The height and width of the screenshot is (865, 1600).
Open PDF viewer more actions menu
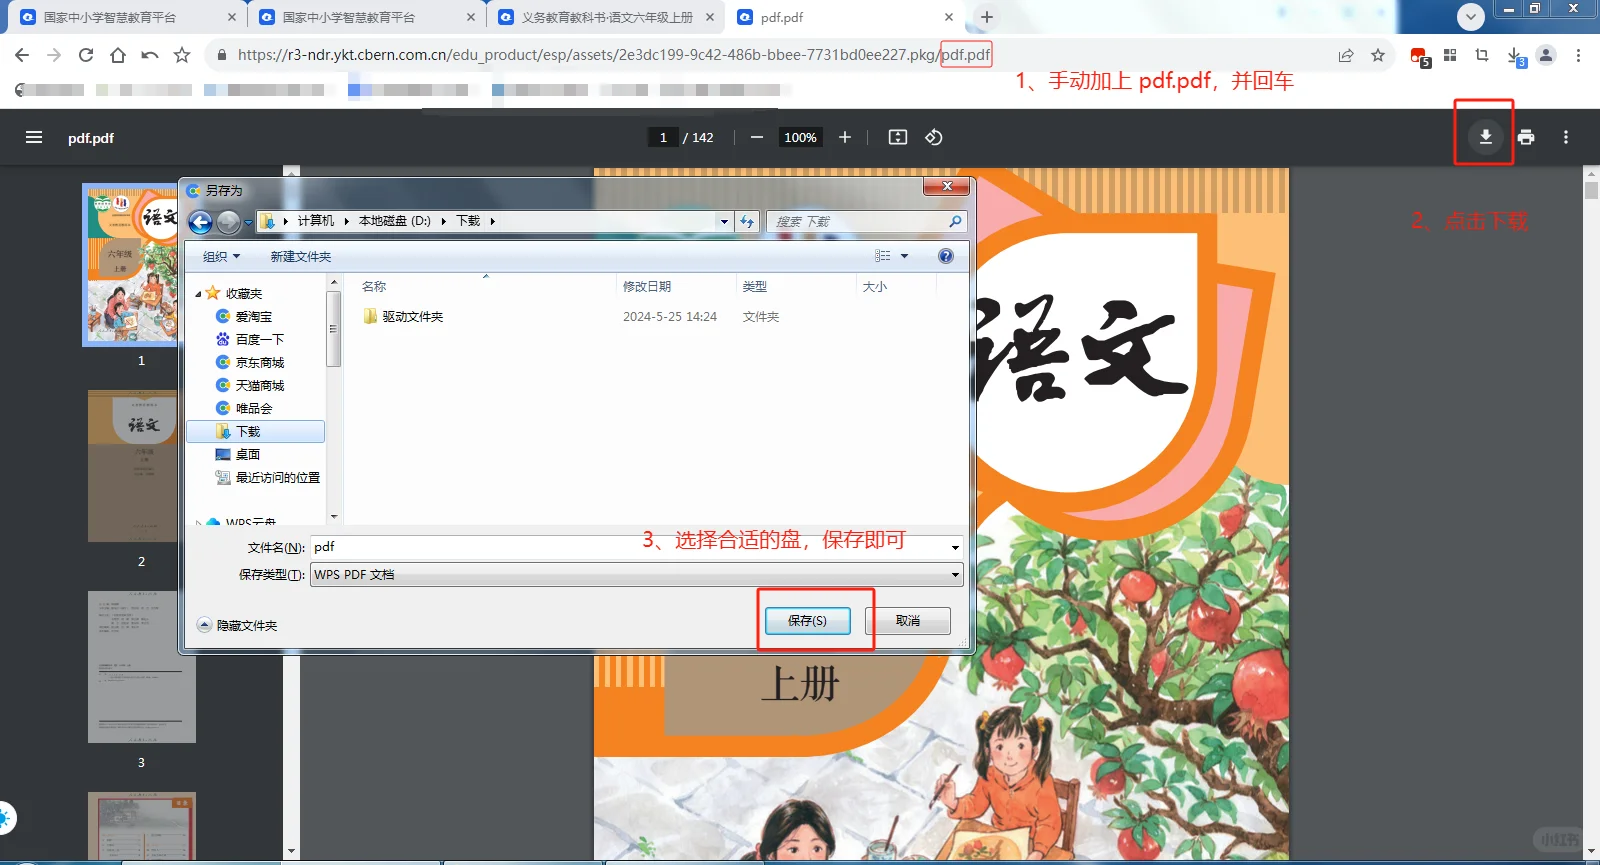click(1566, 137)
